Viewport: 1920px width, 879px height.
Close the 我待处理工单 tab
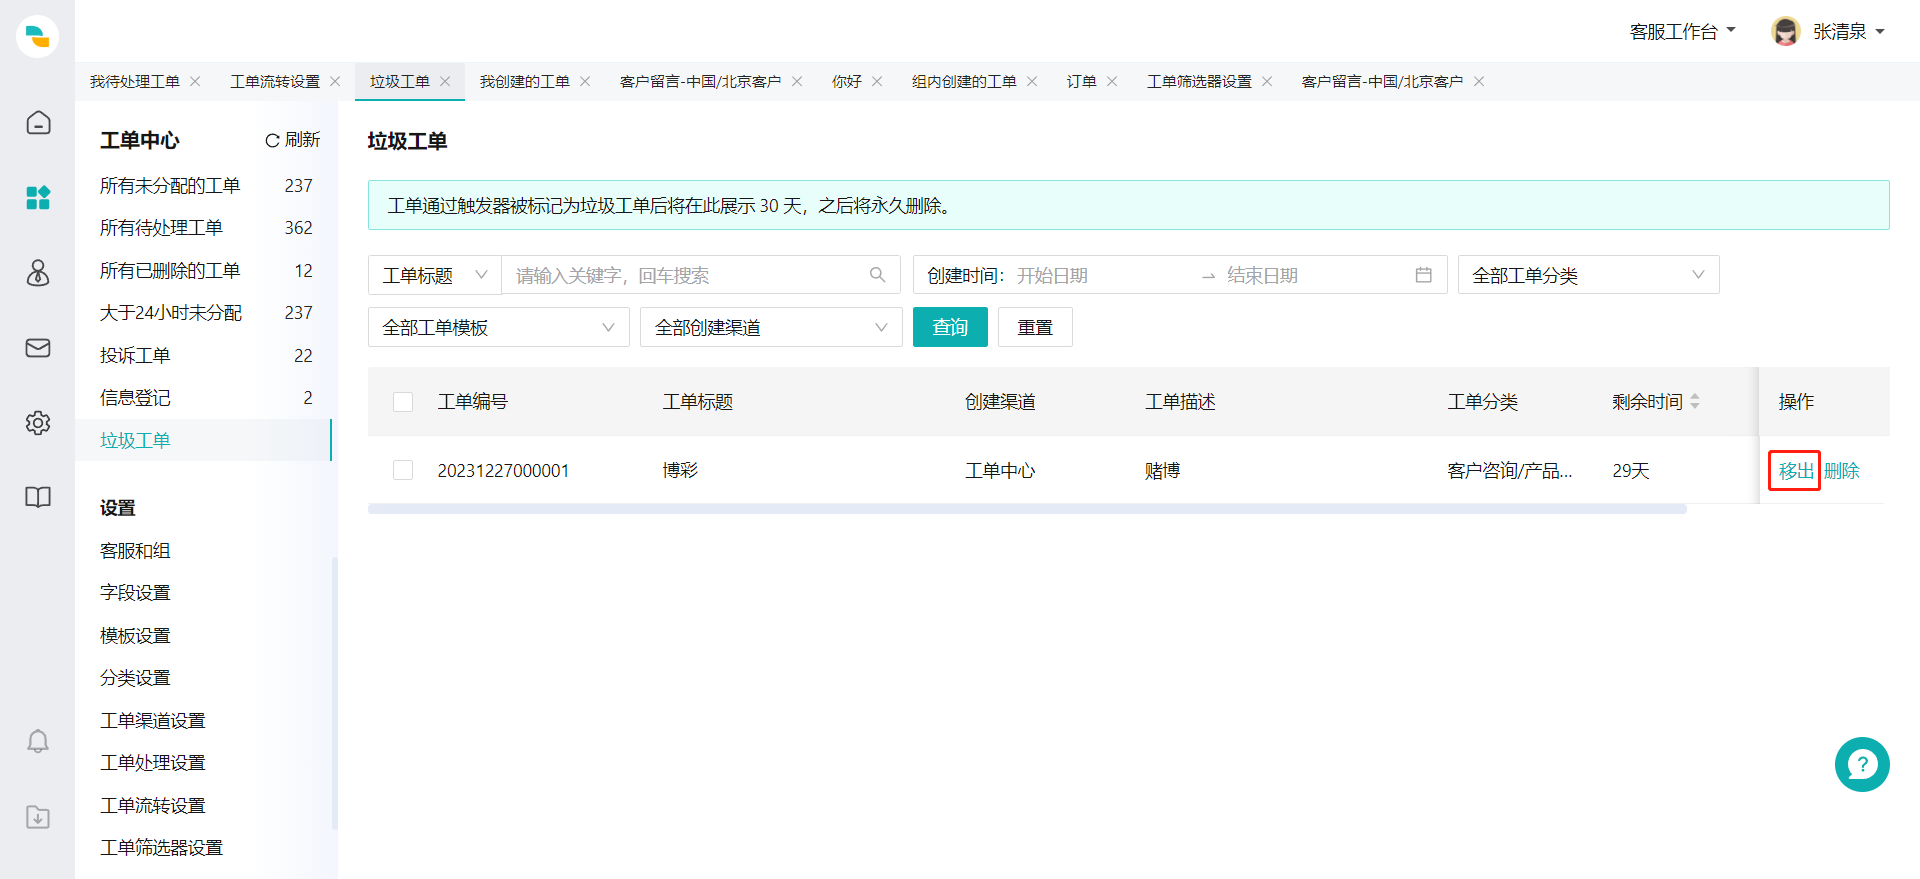(195, 82)
